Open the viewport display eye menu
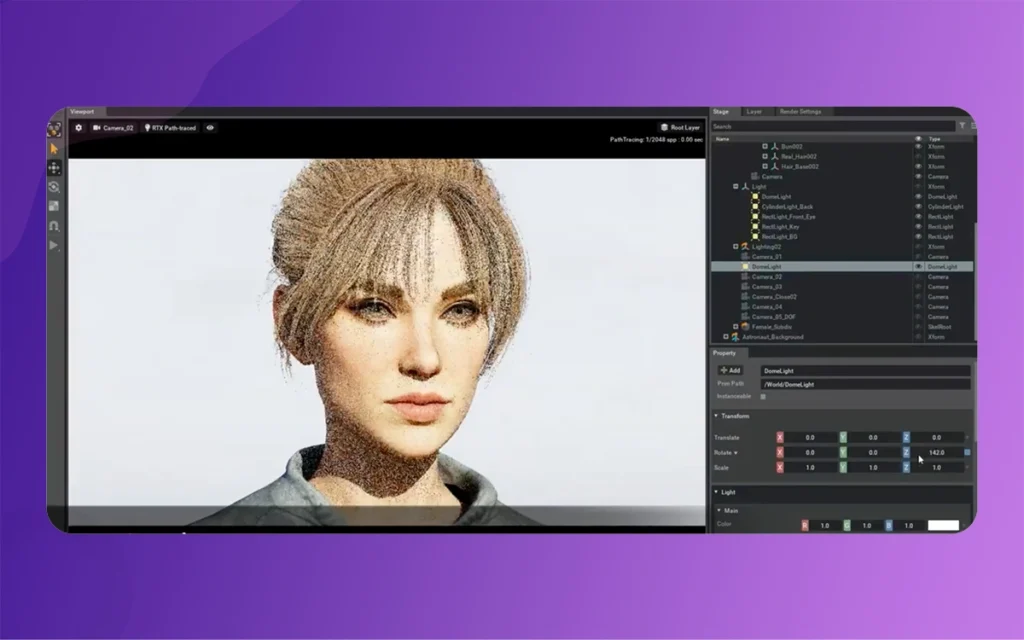Image resolution: width=1024 pixels, height=640 pixels. point(210,128)
